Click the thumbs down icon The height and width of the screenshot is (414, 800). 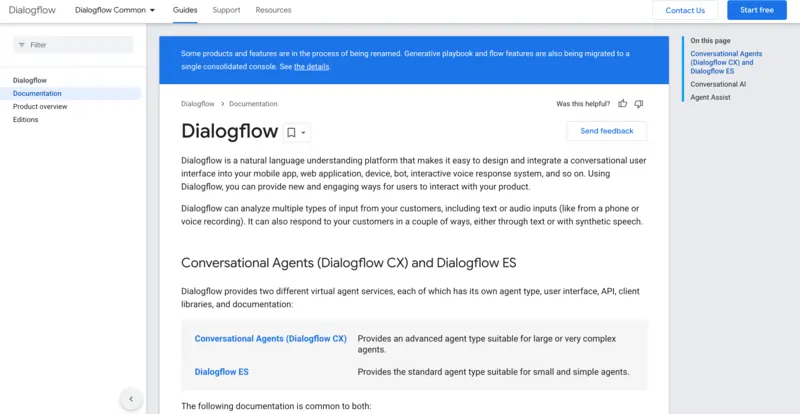pyautogui.click(x=639, y=104)
